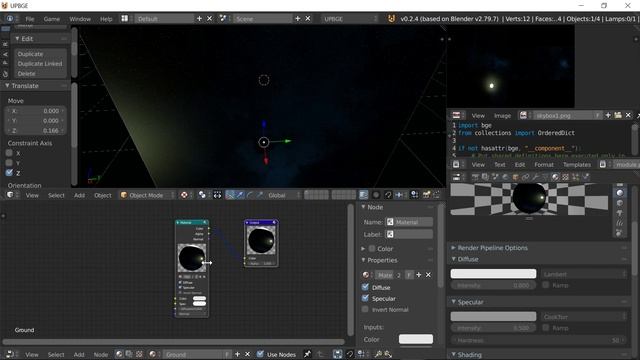
Task: Click the Color input swatch in node panel
Action: pos(416,339)
